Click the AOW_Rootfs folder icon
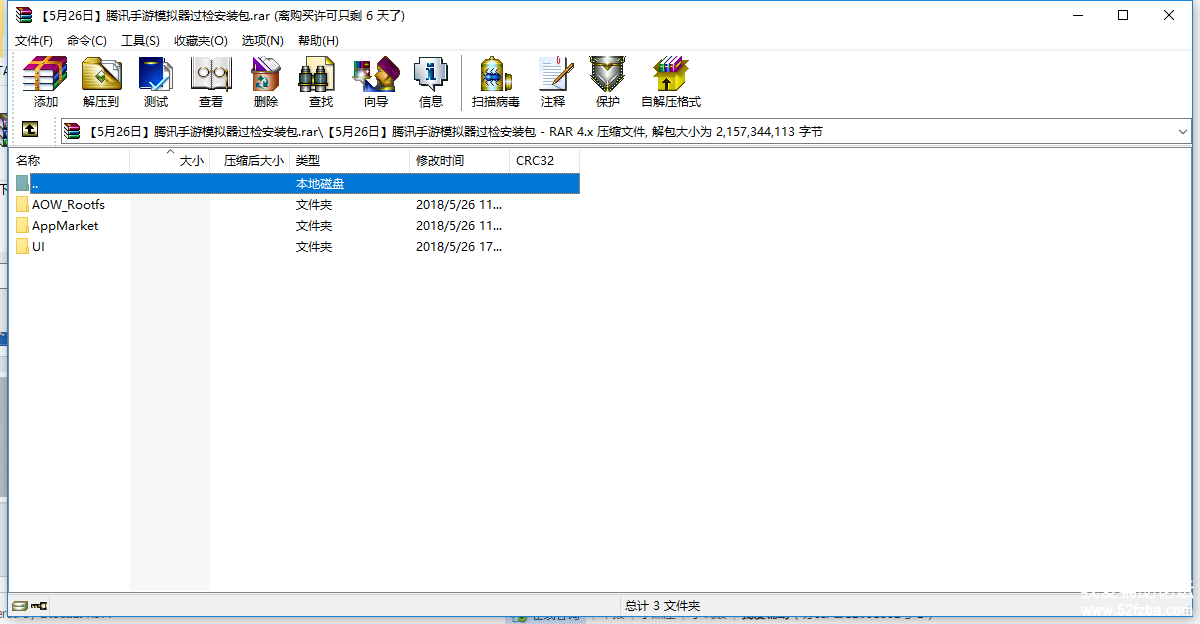Image resolution: width=1200 pixels, height=624 pixels. tap(22, 205)
